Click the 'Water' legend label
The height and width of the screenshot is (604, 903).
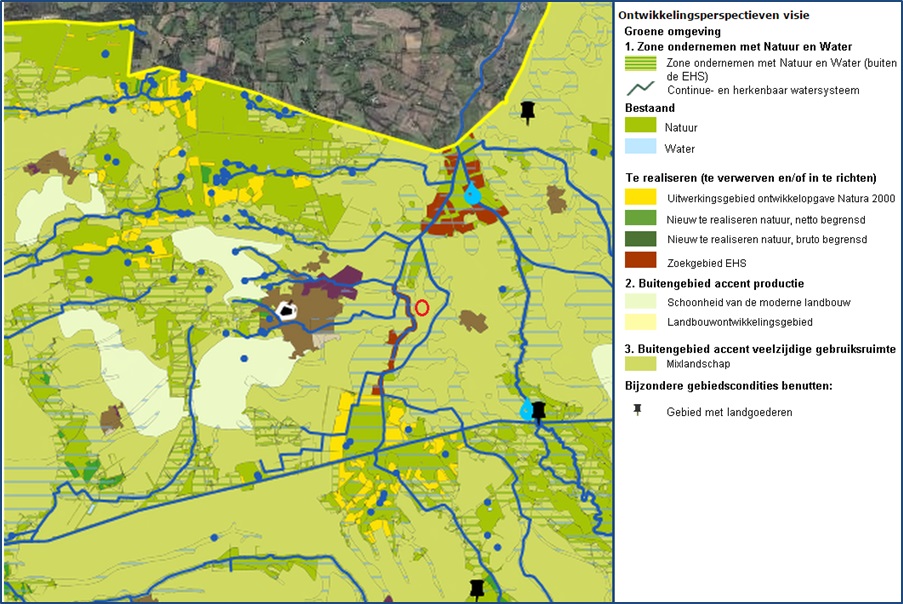pos(680,149)
